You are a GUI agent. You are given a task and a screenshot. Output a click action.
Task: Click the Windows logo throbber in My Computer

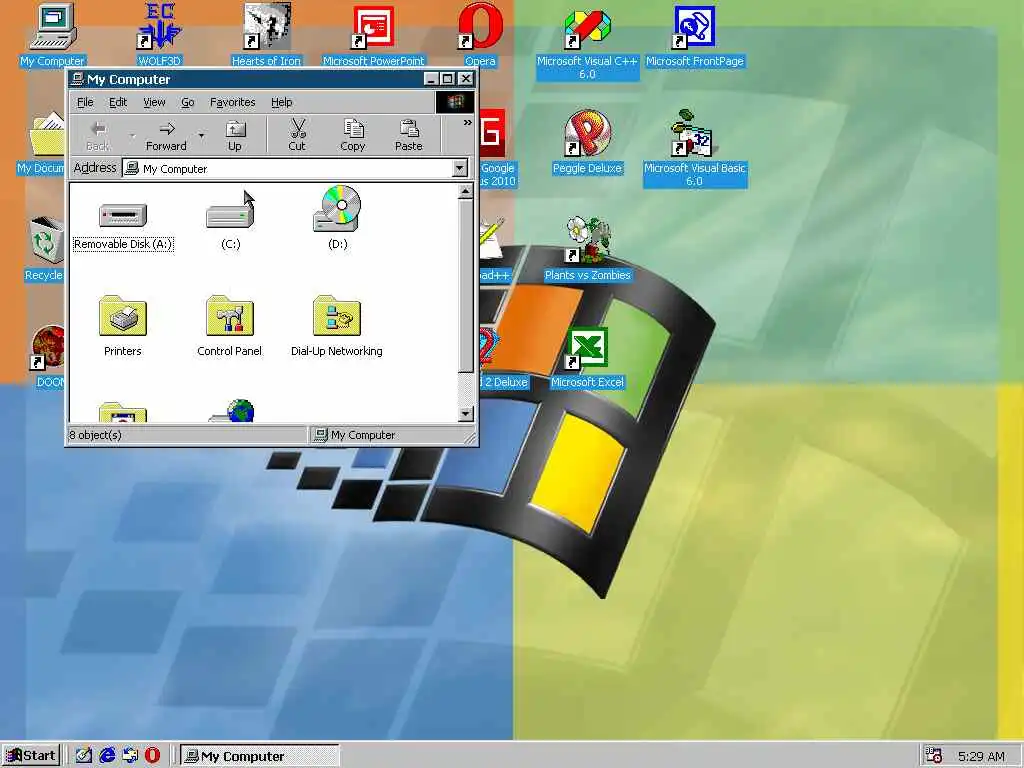[x=455, y=102]
